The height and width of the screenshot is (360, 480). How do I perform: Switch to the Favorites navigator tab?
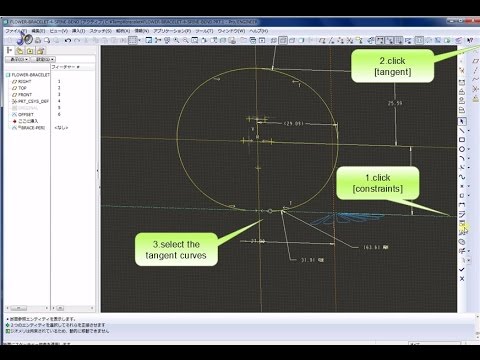[x=30, y=51]
